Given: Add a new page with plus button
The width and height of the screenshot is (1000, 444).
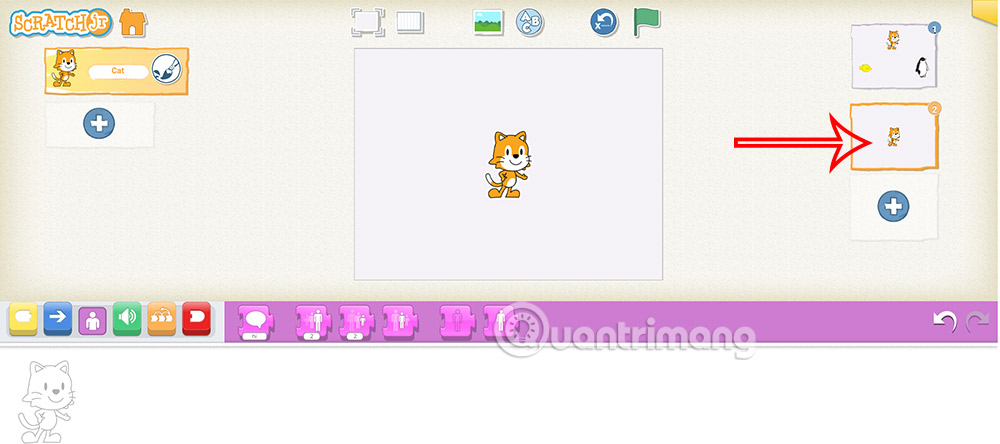Looking at the screenshot, I should tap(893, 206).
